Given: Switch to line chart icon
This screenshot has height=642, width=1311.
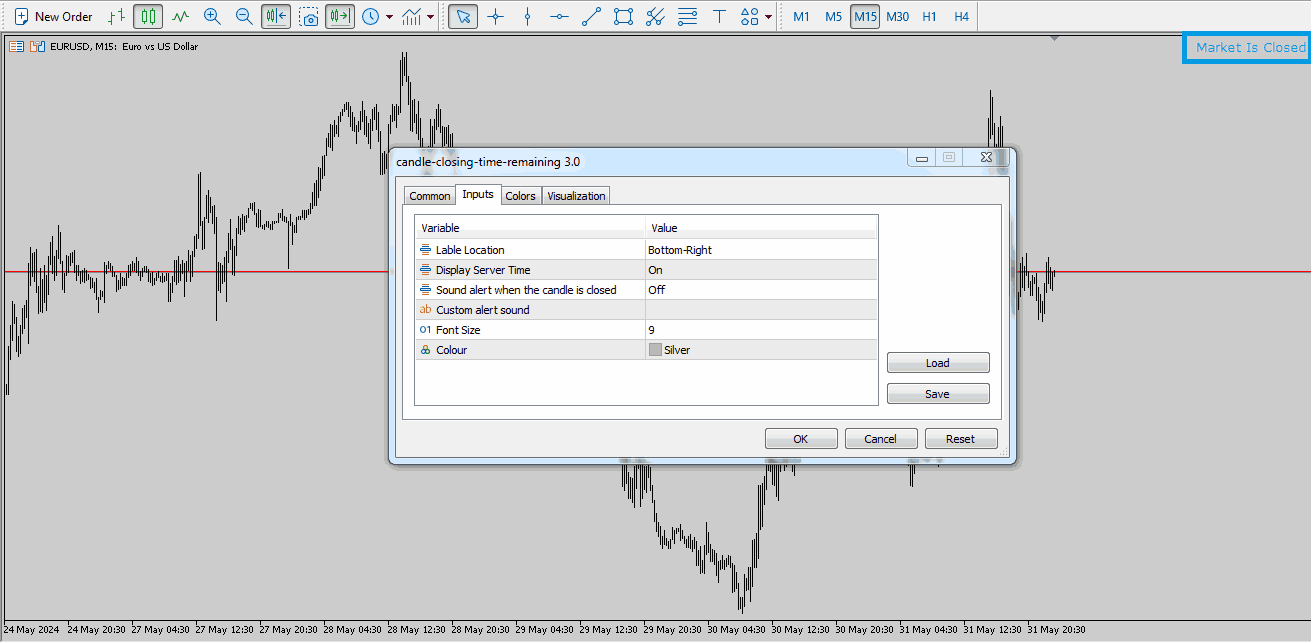Looking at the screenshot, I should point(180,16).
